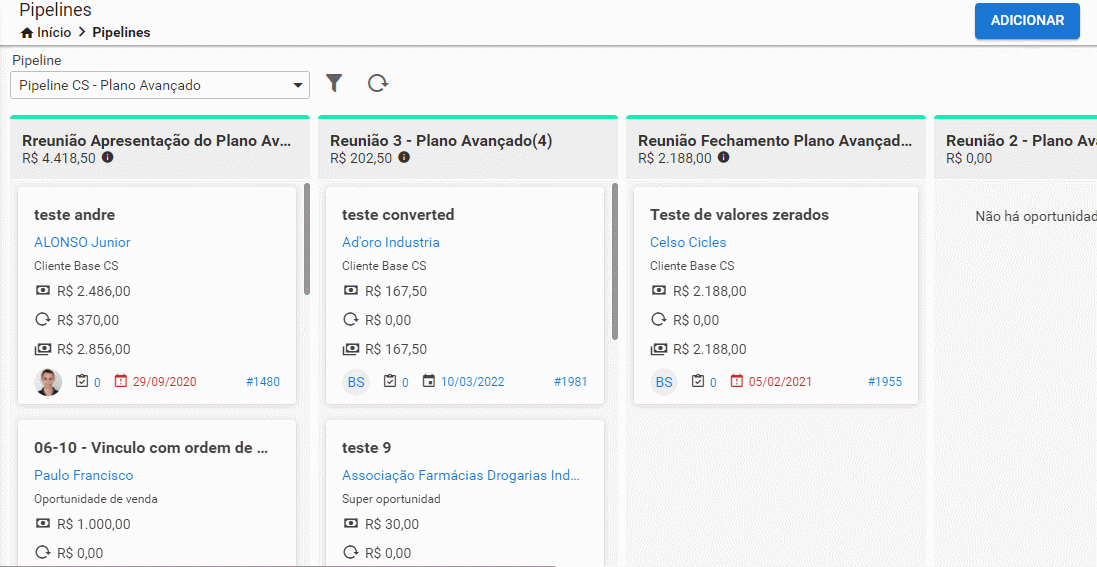
Task: Open opportunity number #1955
Action: [x=885, y=382]
